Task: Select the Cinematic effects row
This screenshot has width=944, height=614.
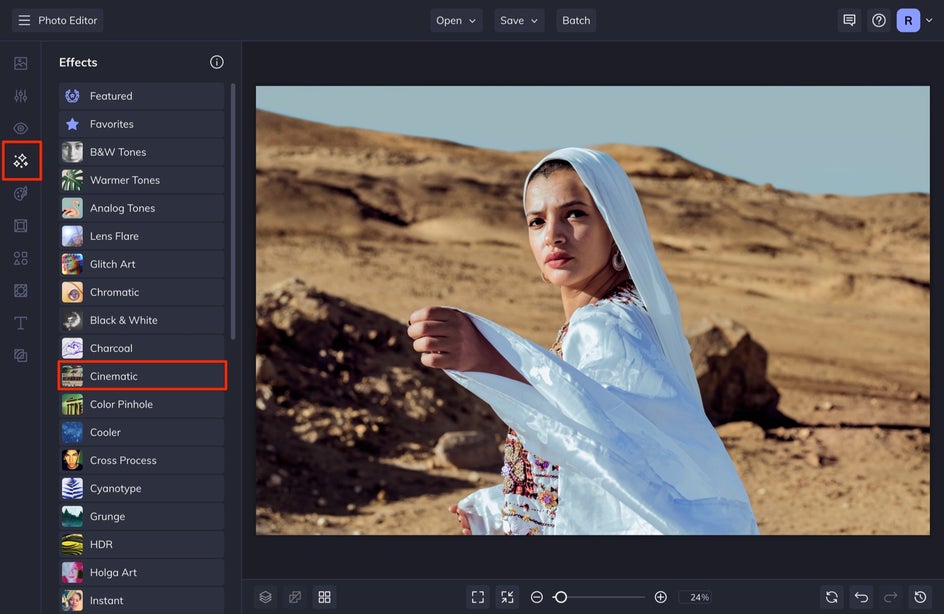Action: (141, 376)
